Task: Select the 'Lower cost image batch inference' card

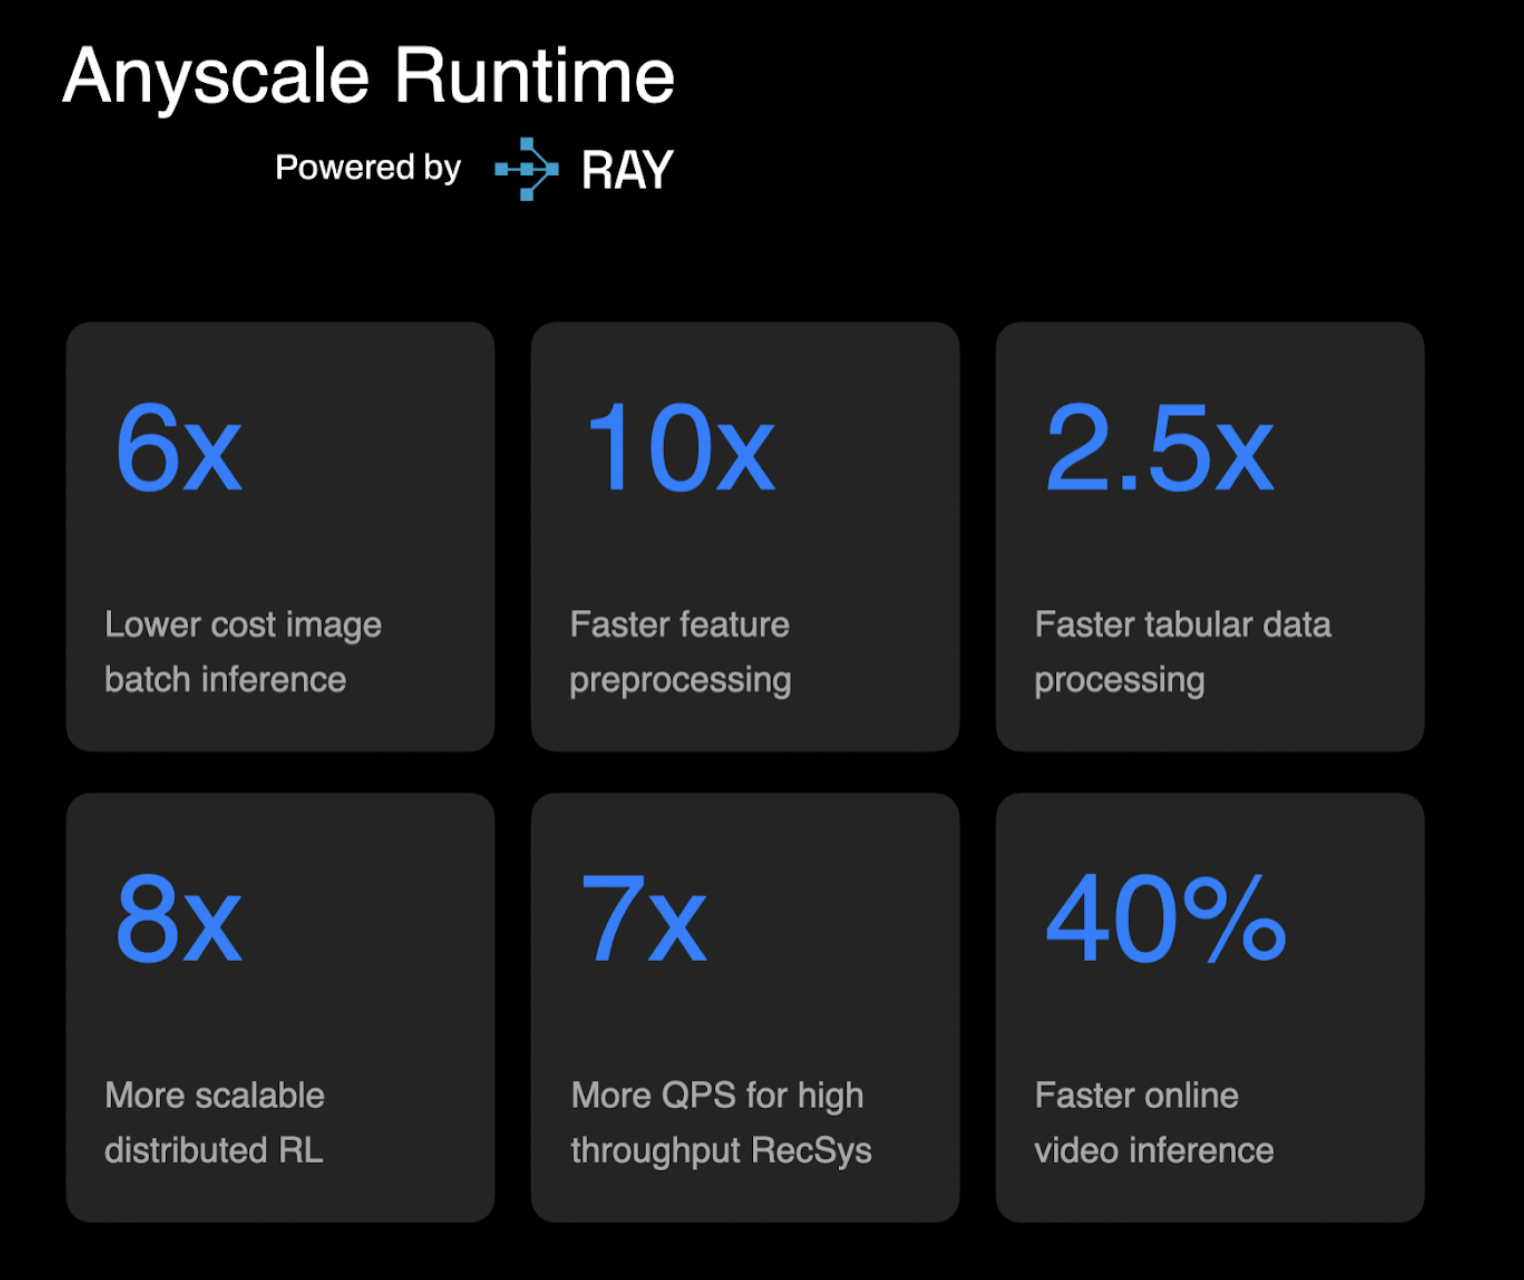Action: [x=280, y=537]
